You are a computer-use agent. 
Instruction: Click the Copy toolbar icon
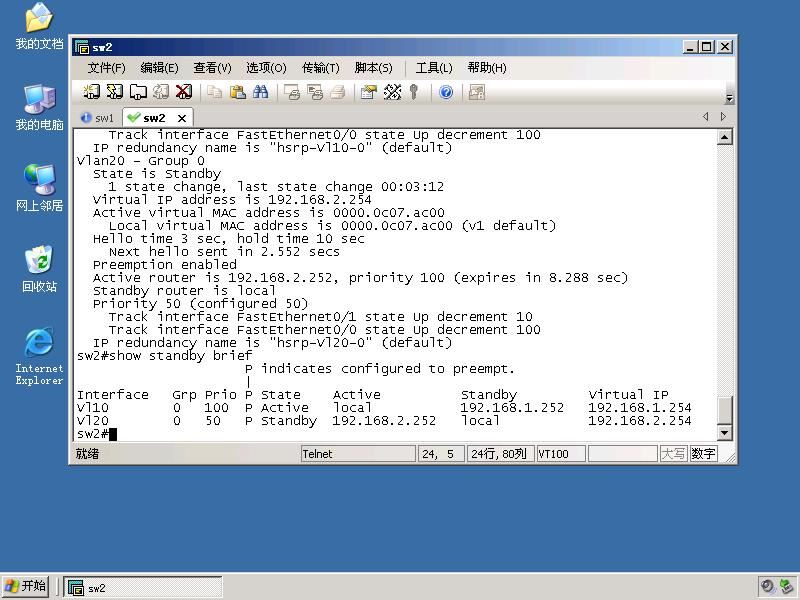tap(214, 92)
